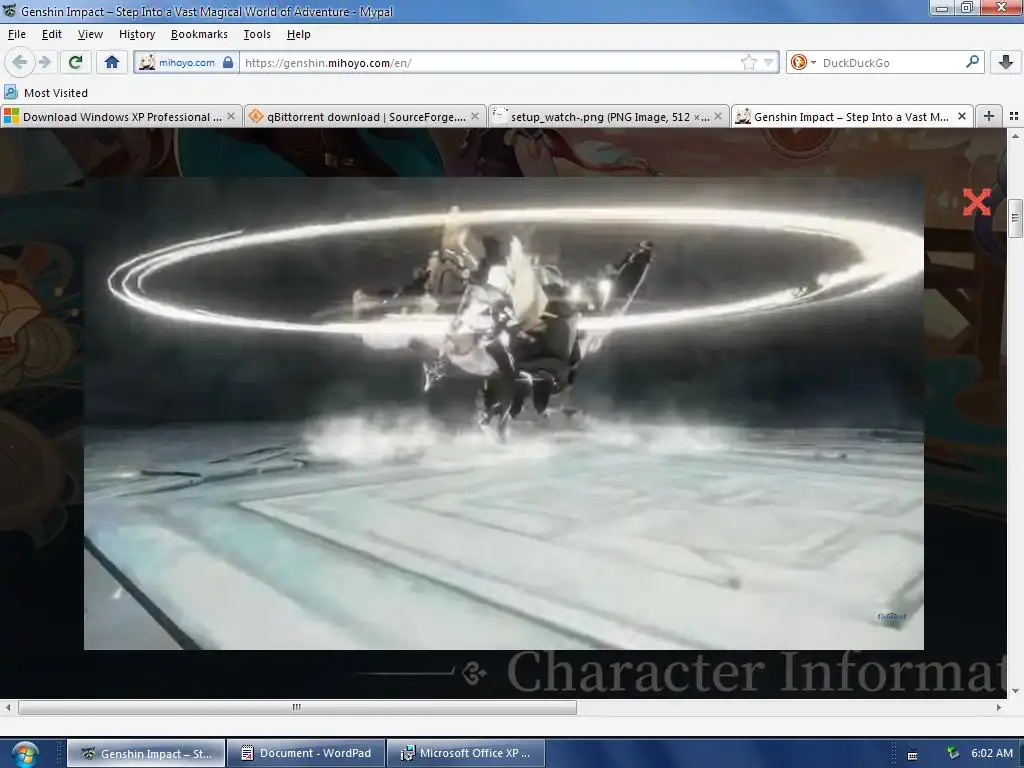Switch to Microsoft Office XP taskbar button
1024x768 pixels.
click(466, 753)
